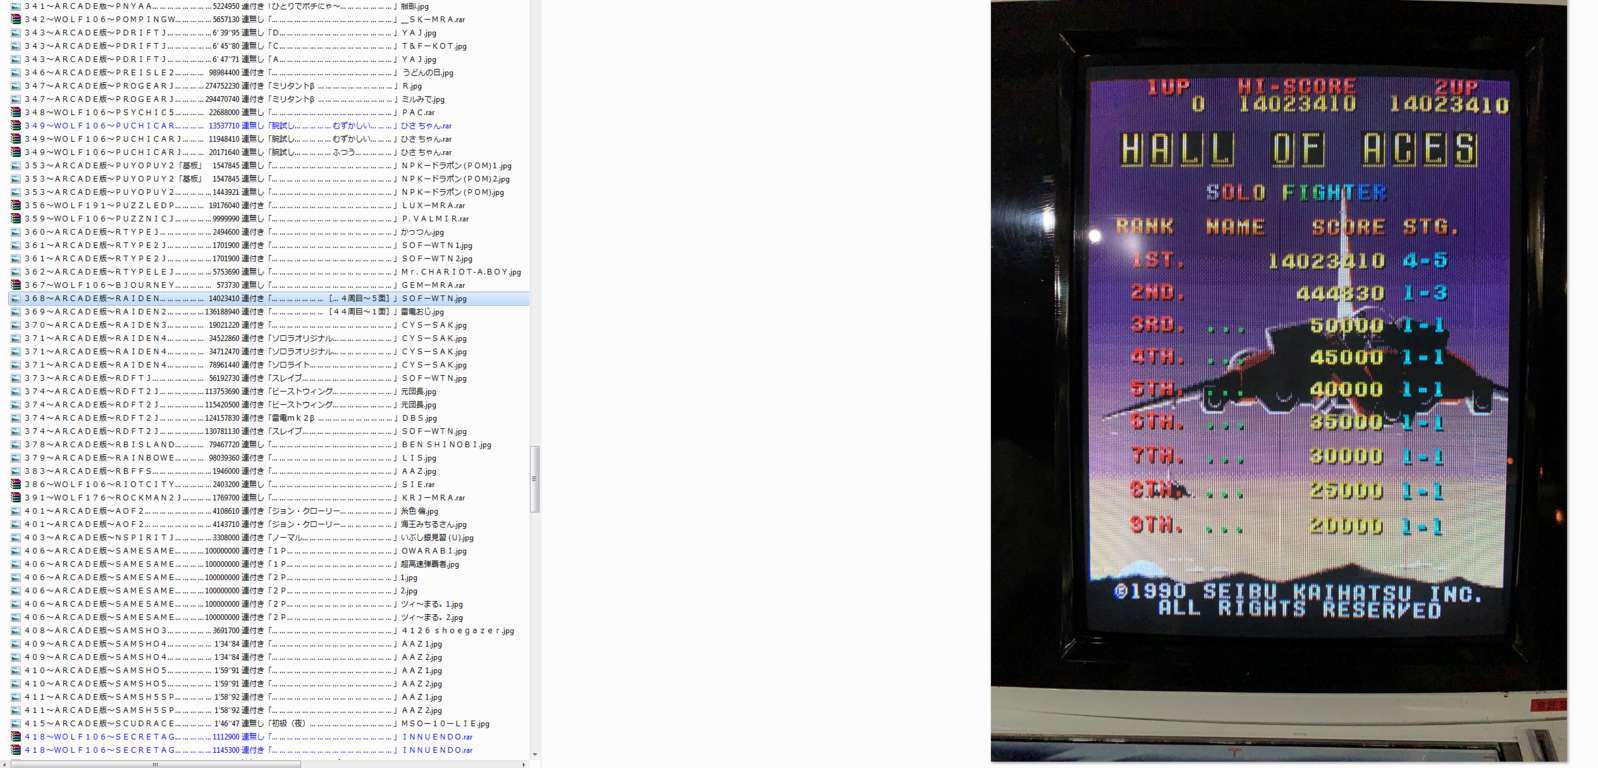Click the archive icon next to 359 PUZZNICJ

pyautogui.click(x=15, y=218)
